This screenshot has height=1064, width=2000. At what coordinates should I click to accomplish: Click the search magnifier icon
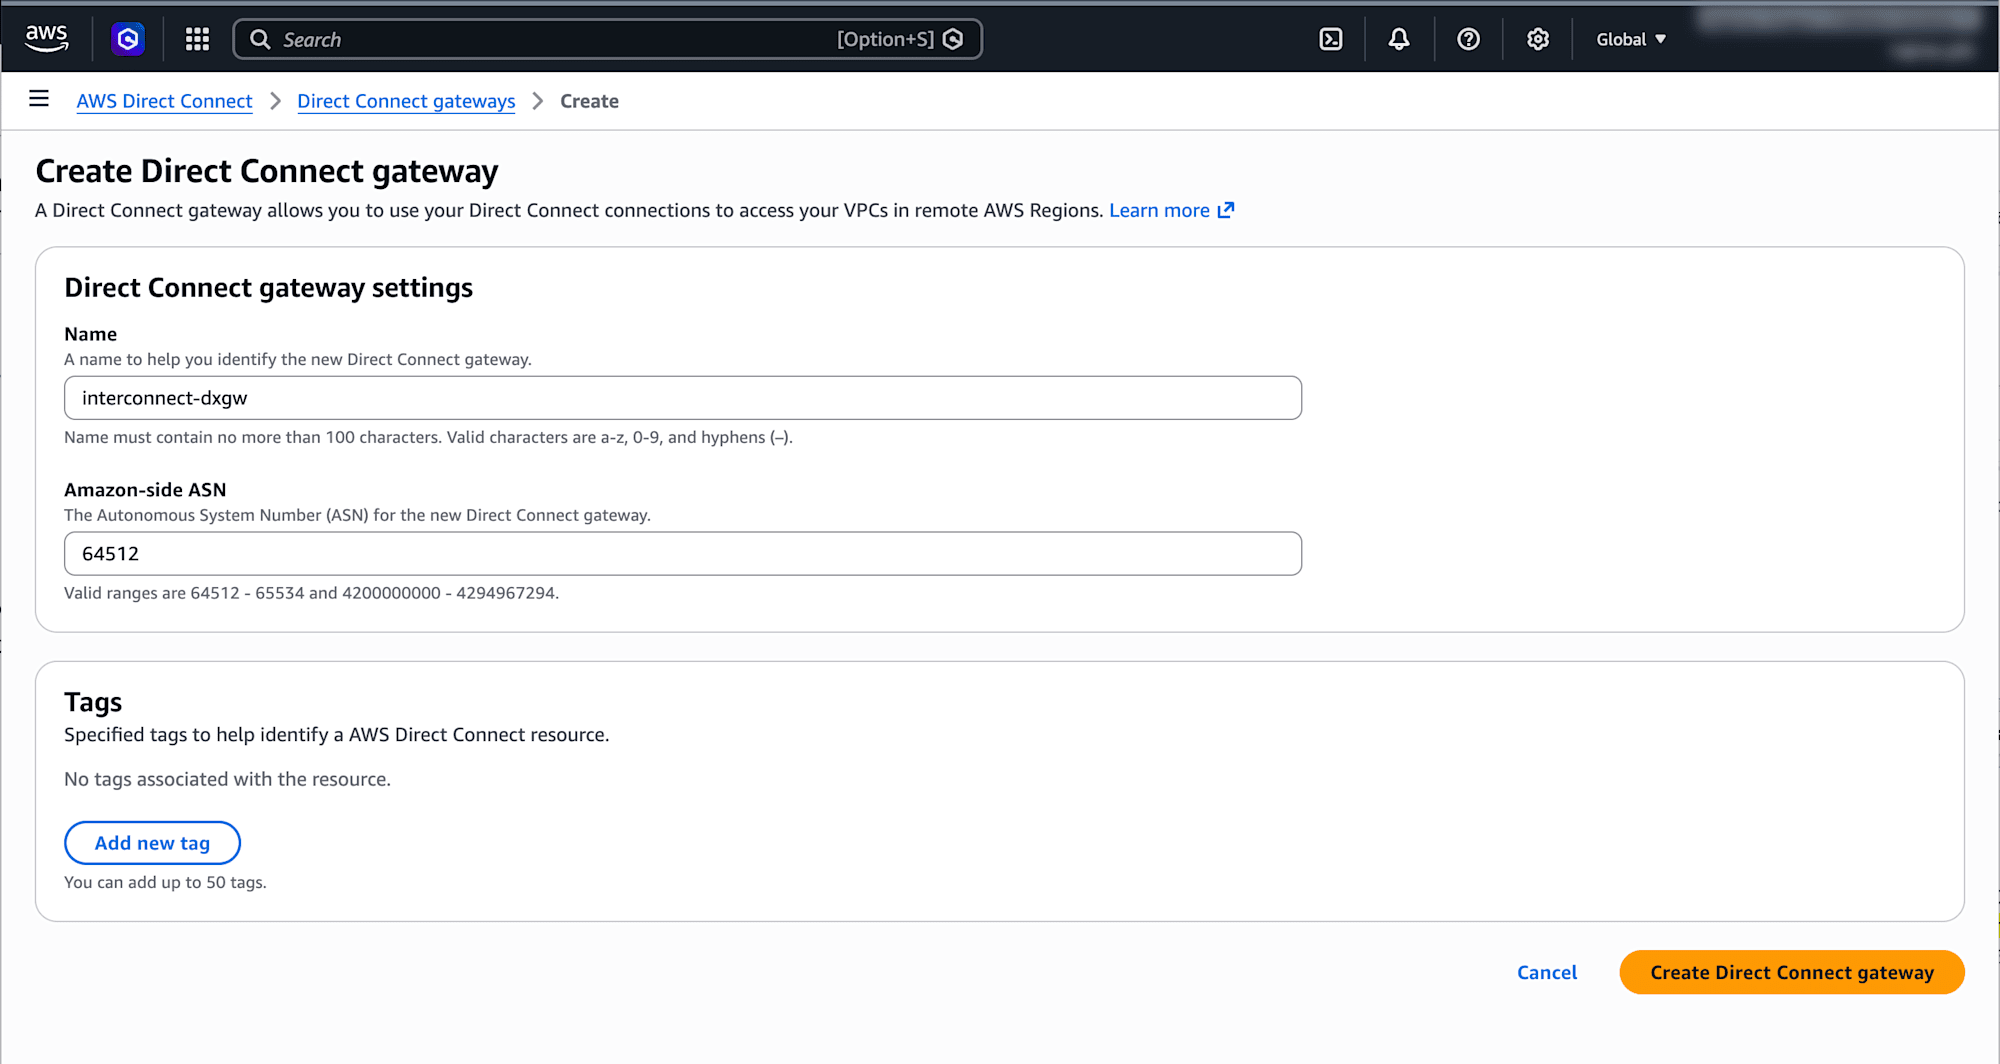(x=260, y=39)
